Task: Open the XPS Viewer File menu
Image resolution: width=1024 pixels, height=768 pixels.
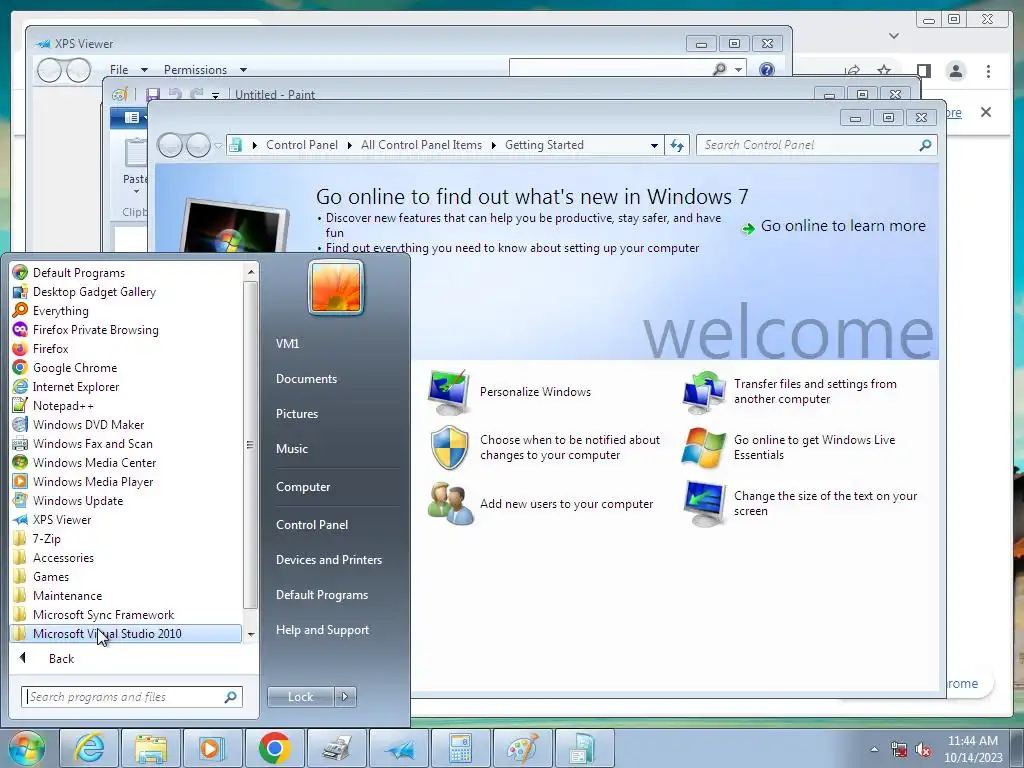Action: tap(128, 70)
